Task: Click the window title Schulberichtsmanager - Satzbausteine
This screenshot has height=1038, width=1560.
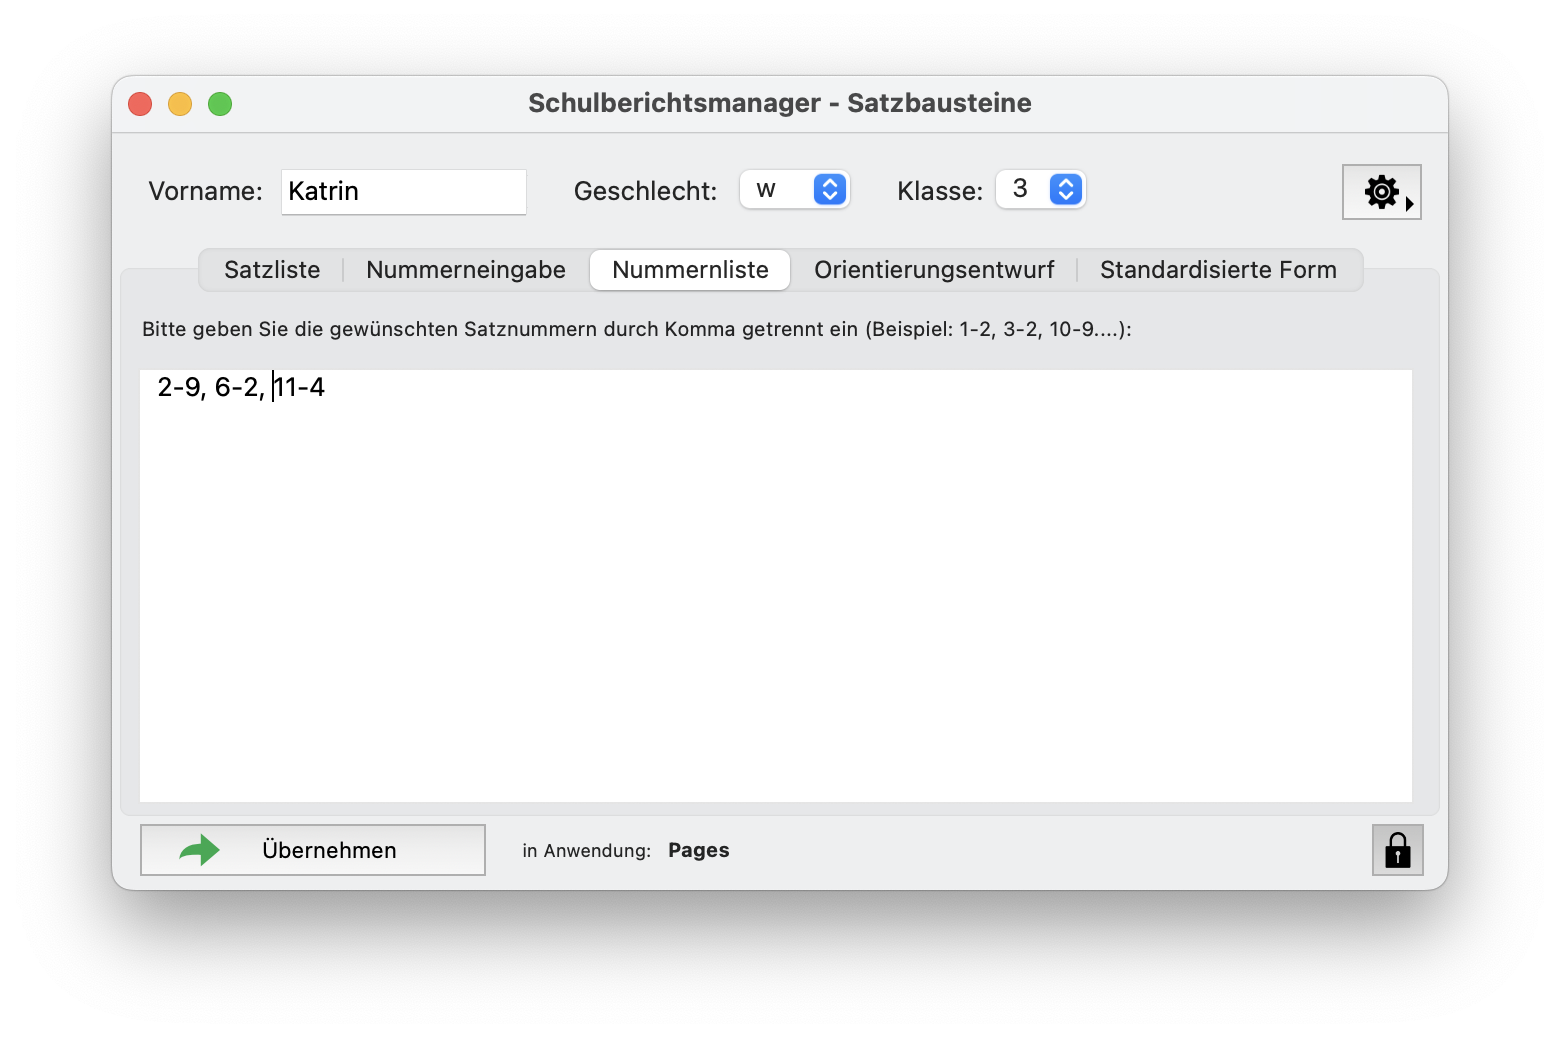Action: 780,103
